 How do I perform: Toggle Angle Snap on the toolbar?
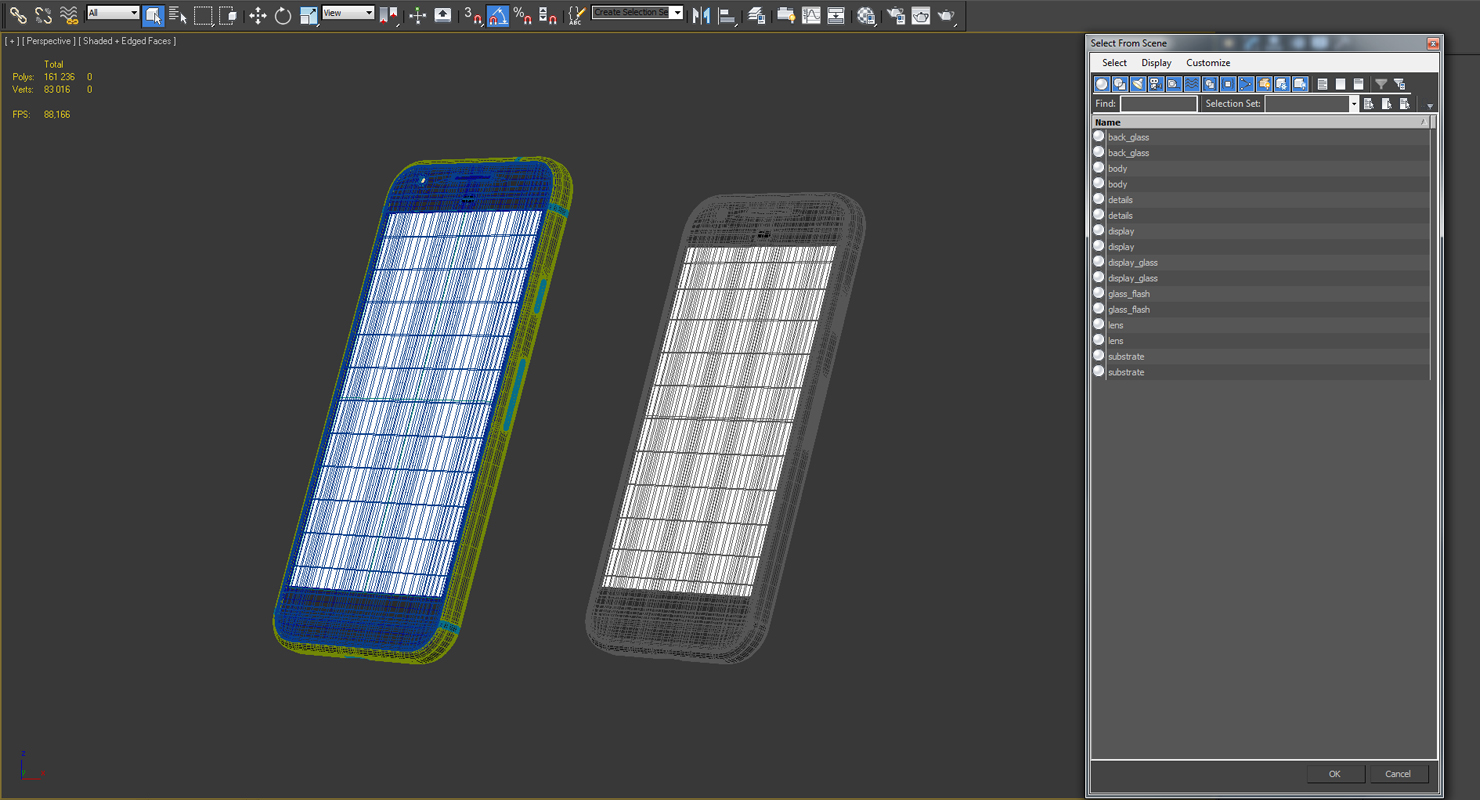point(498,15)
